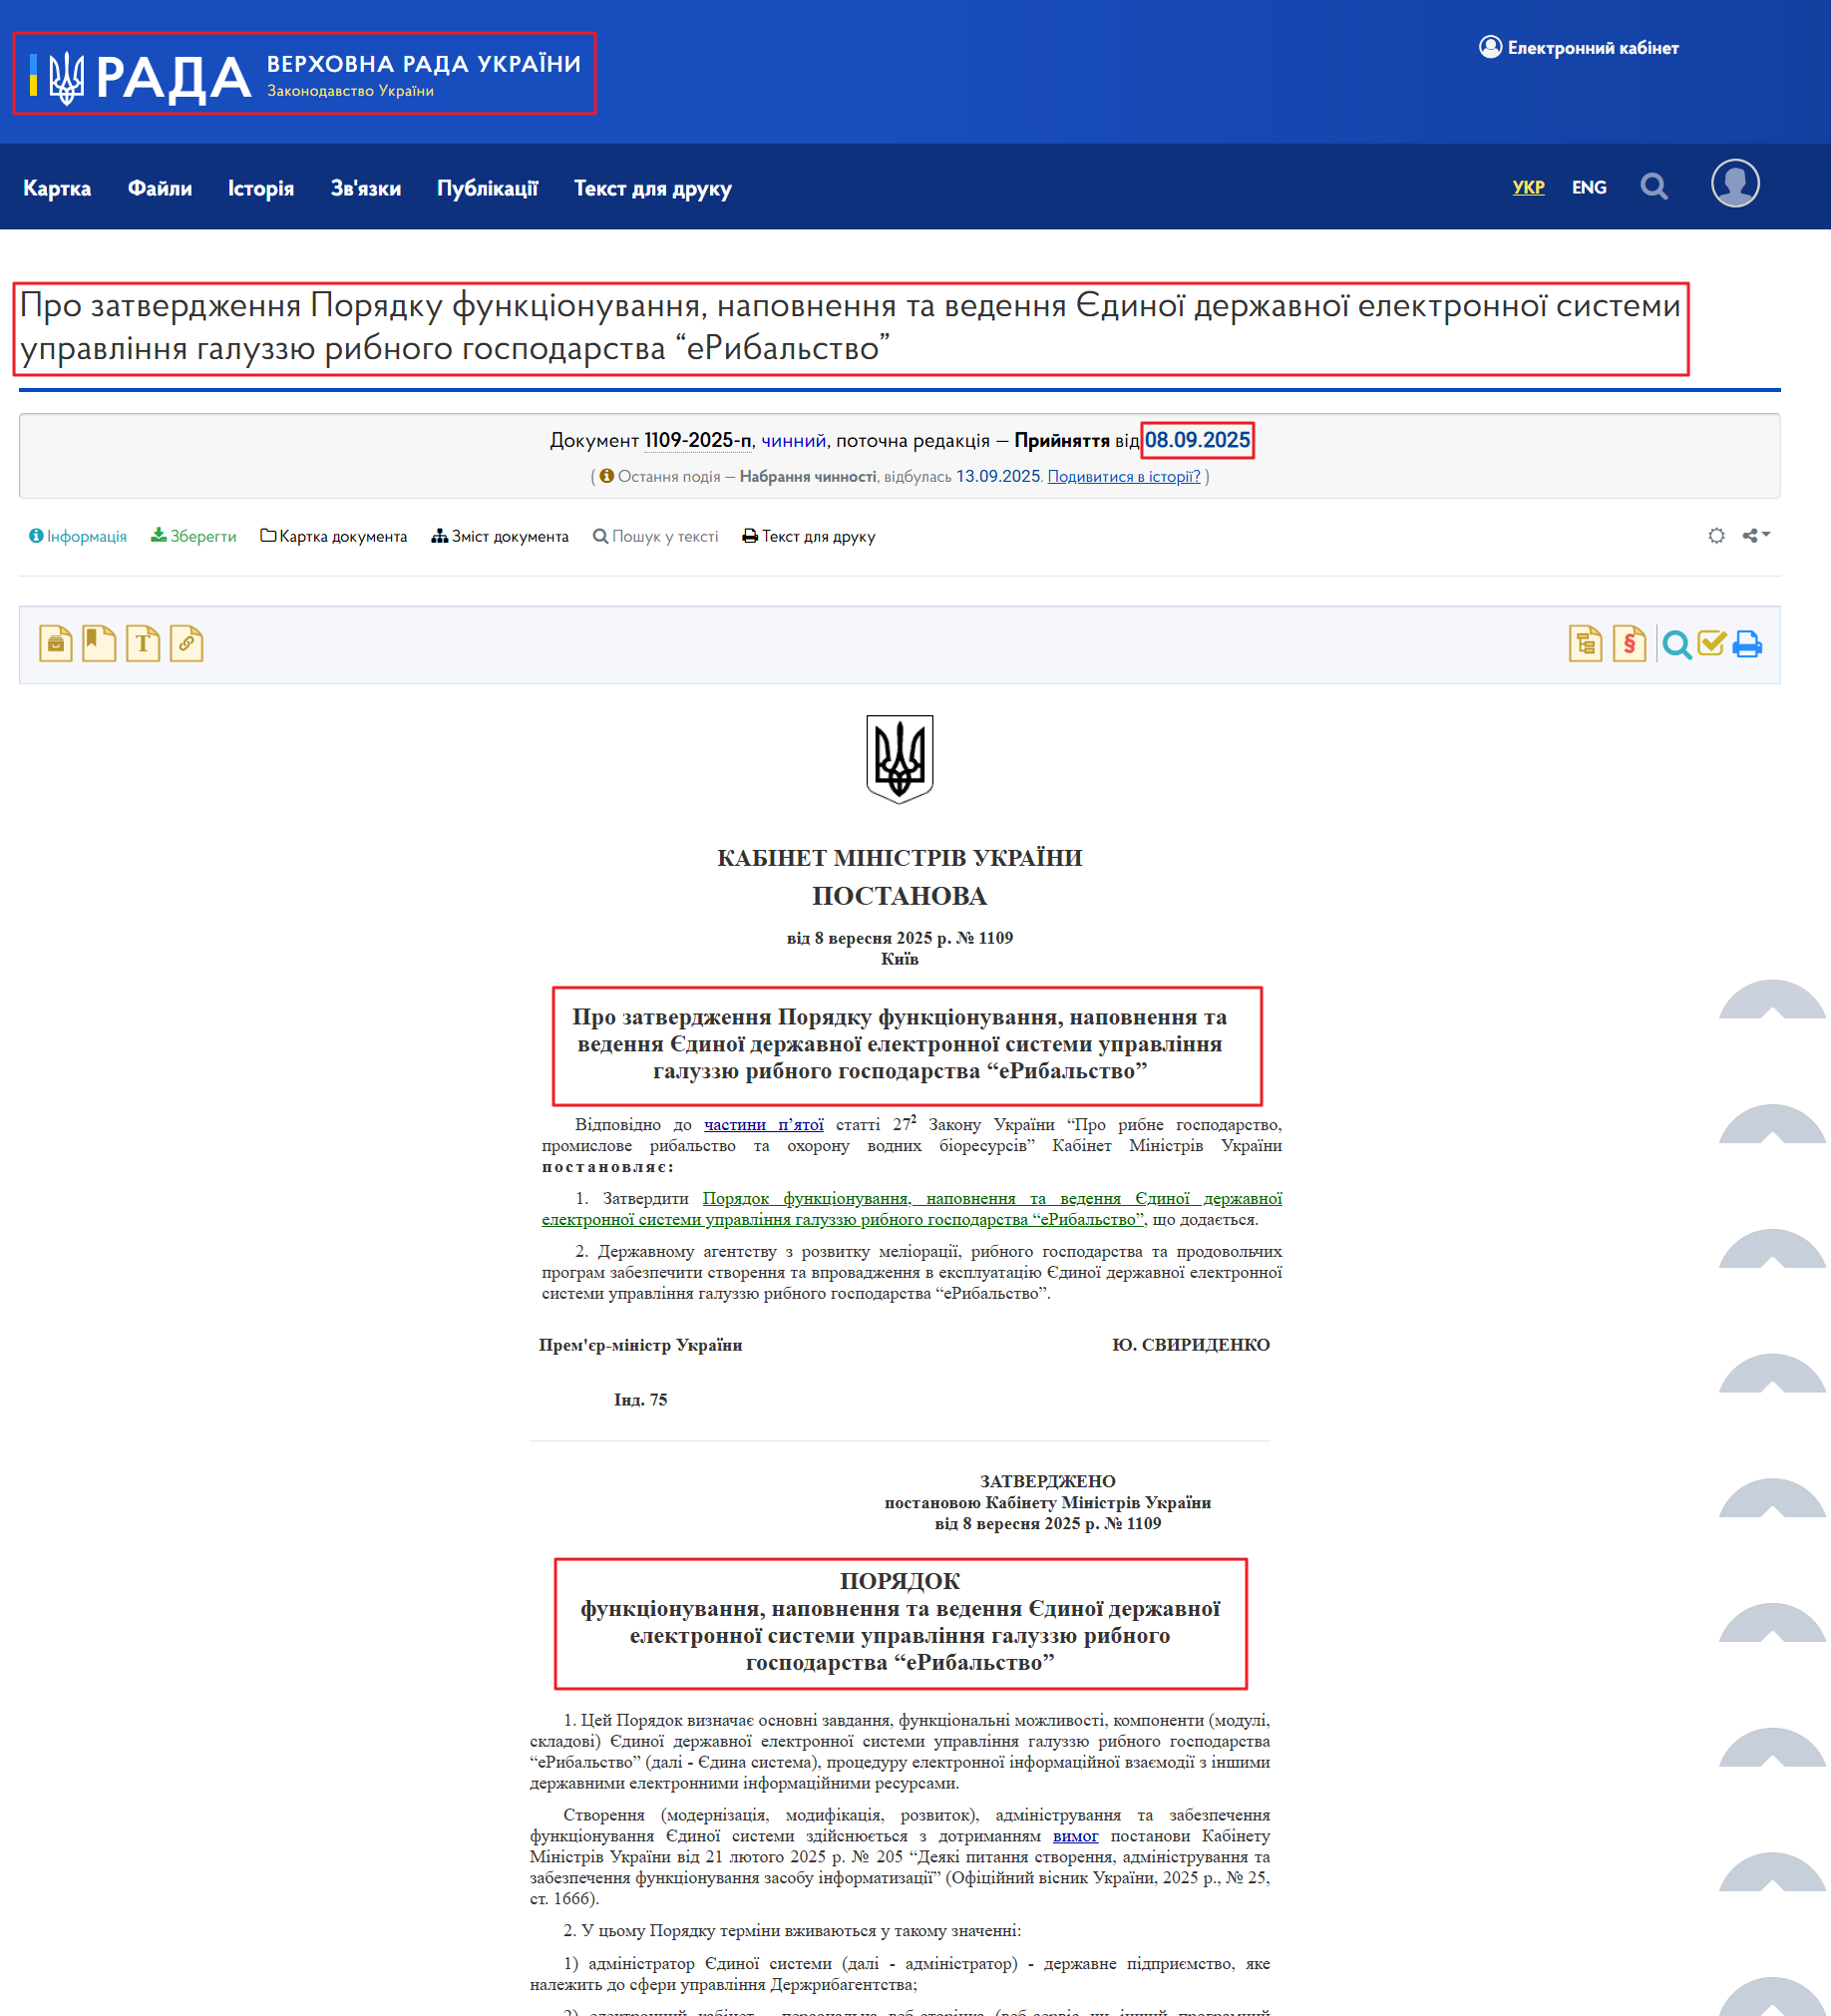Click Зберегти to download document
Viewport: 1831px width, 2016px height.
(x=194, y=536)
